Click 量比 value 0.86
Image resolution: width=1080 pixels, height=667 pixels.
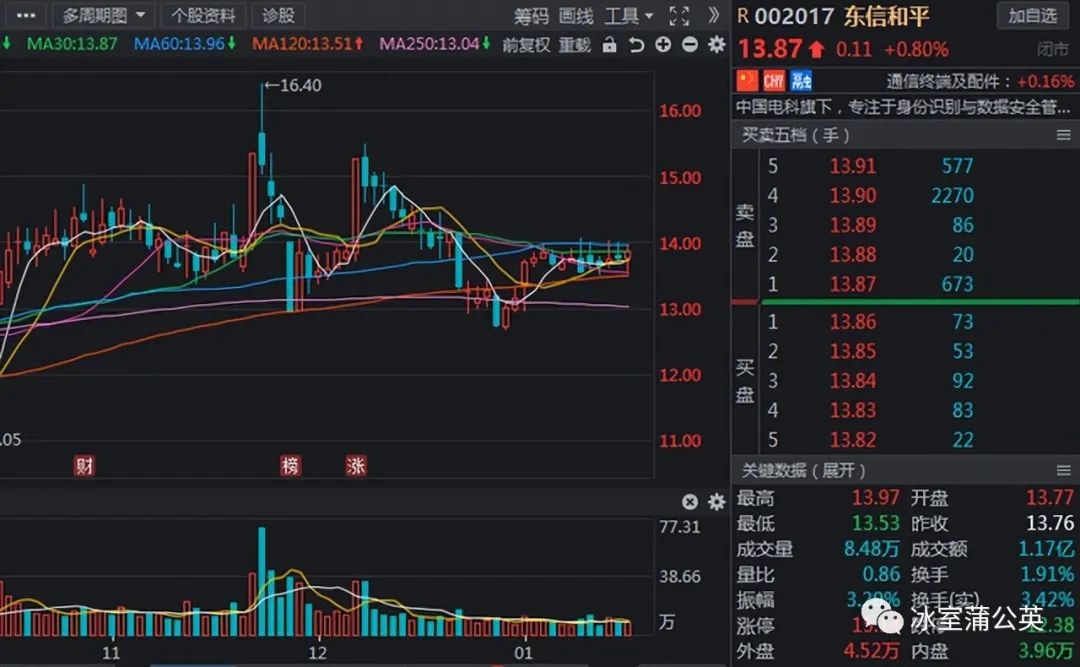(x=881, y=574)
